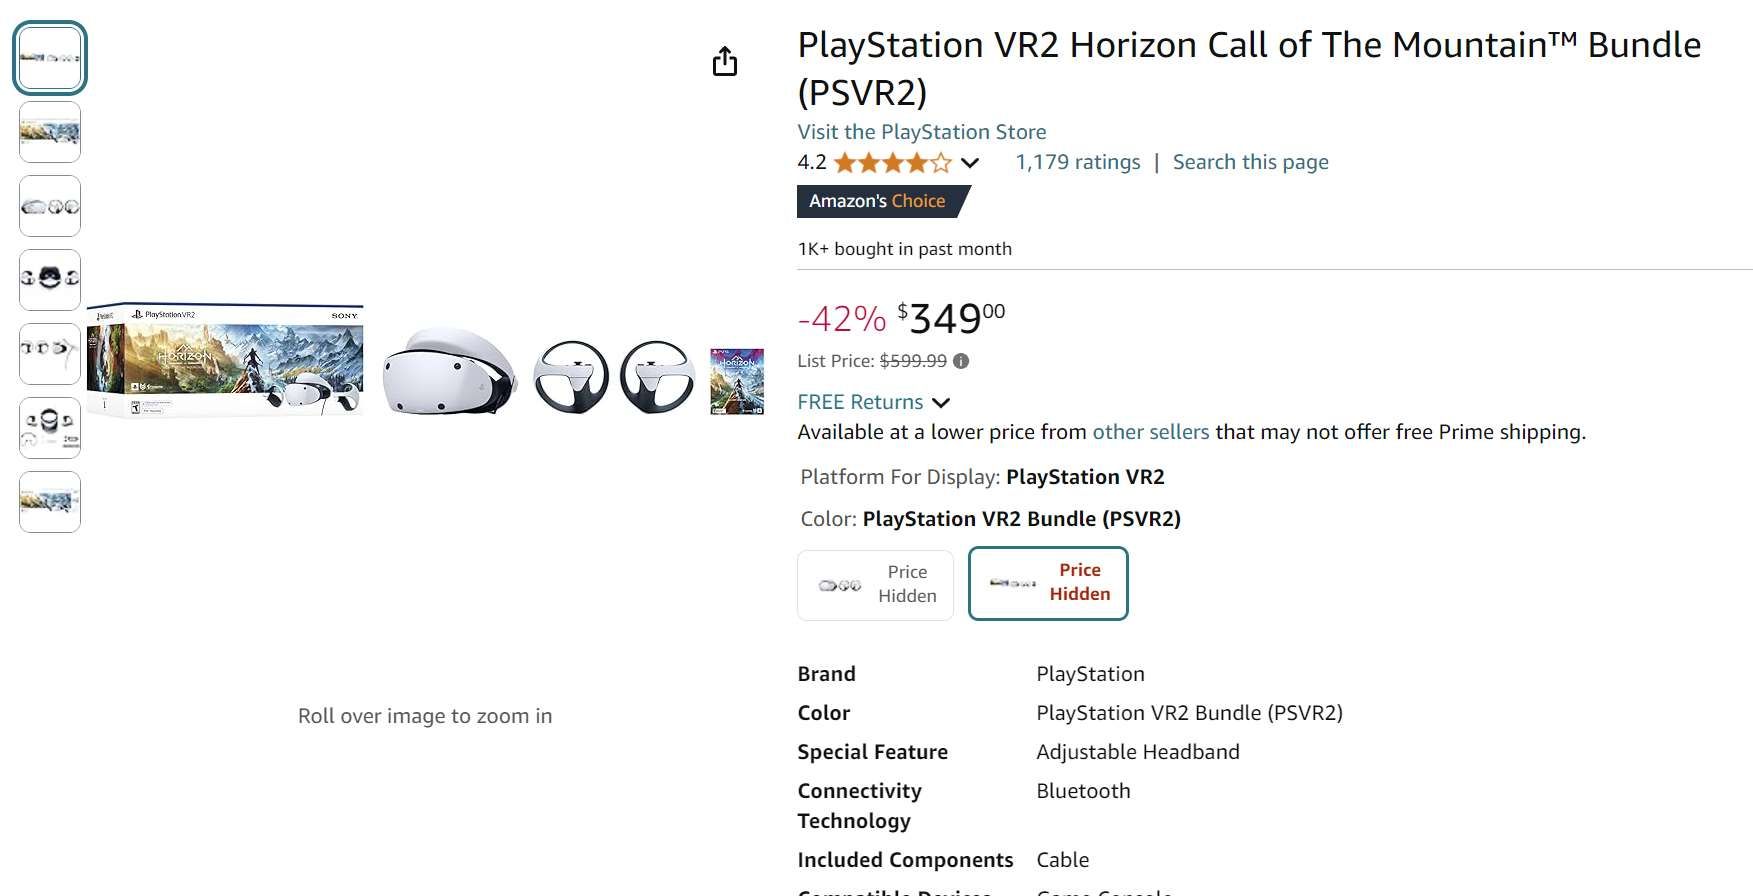Follow the other sellers link

point(1150,432)
